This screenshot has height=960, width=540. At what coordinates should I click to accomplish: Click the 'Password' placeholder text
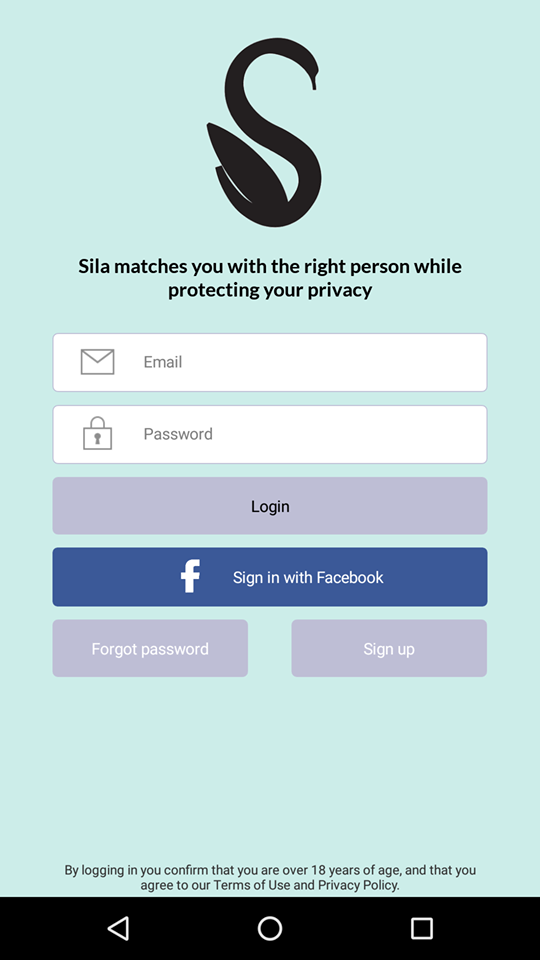click(x=178, y=433)
